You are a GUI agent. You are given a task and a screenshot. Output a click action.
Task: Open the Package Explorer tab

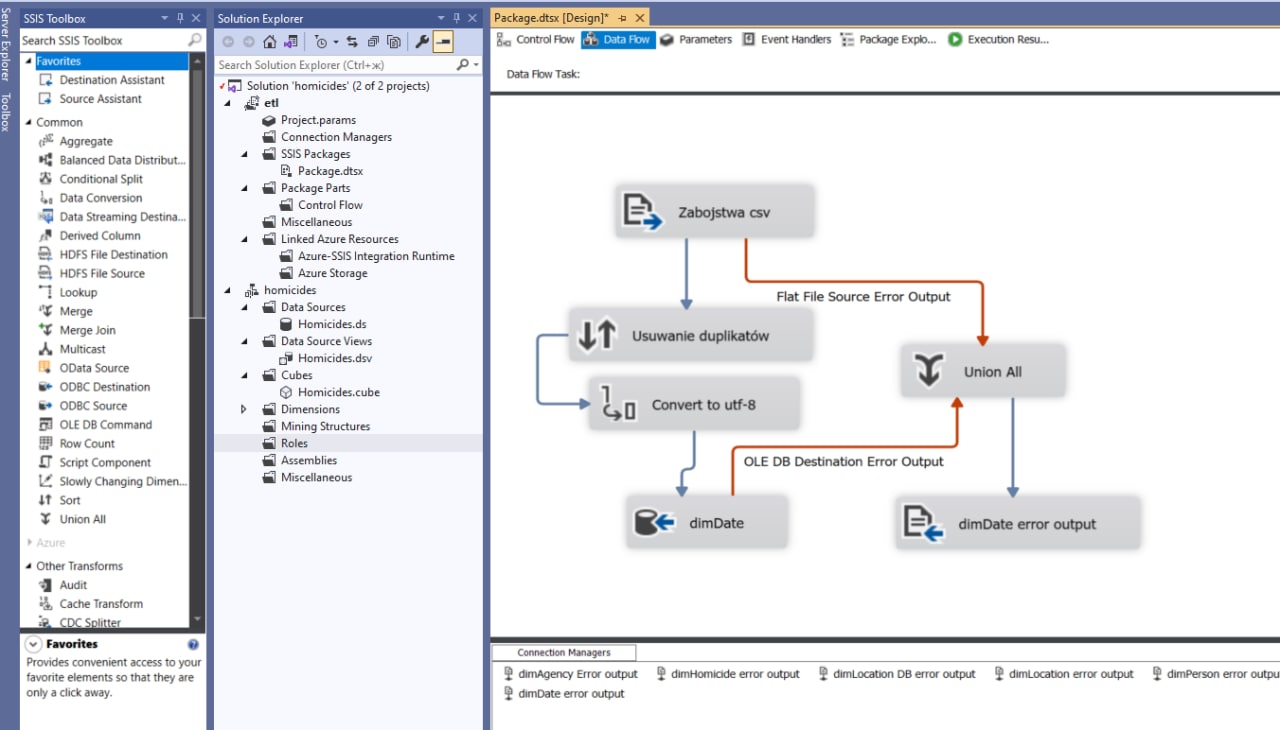point(889,40)
